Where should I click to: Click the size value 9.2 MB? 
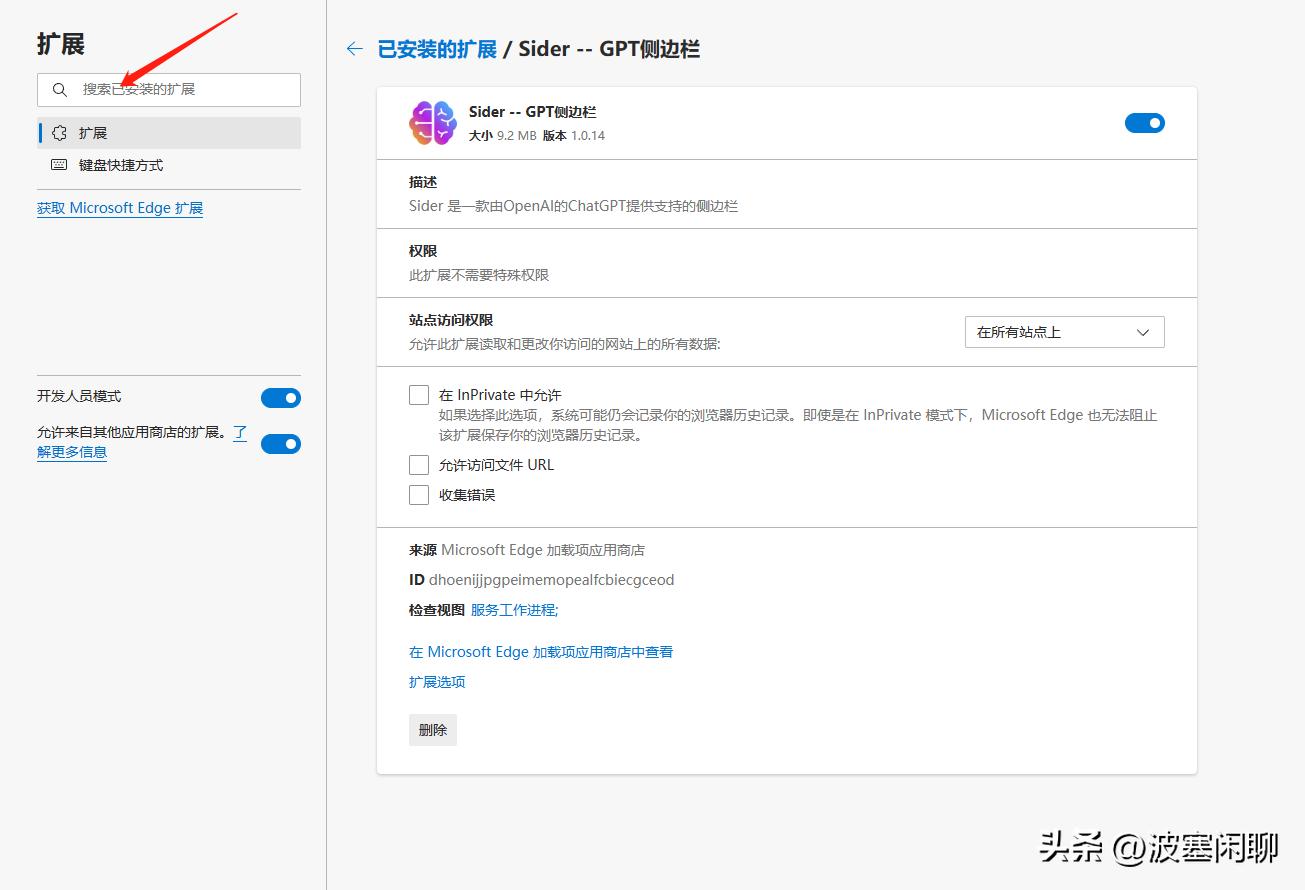click(517, 136)
